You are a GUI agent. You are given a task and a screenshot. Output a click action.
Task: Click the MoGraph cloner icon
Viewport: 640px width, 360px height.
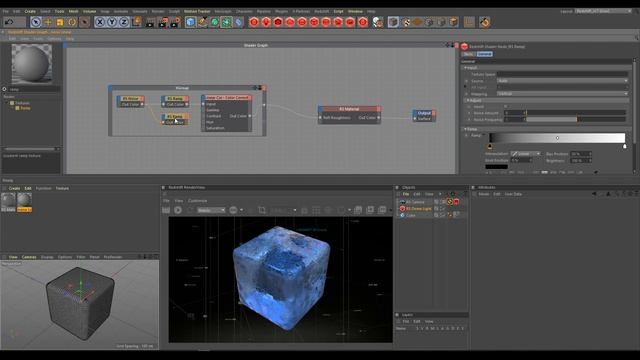(226, 22)
